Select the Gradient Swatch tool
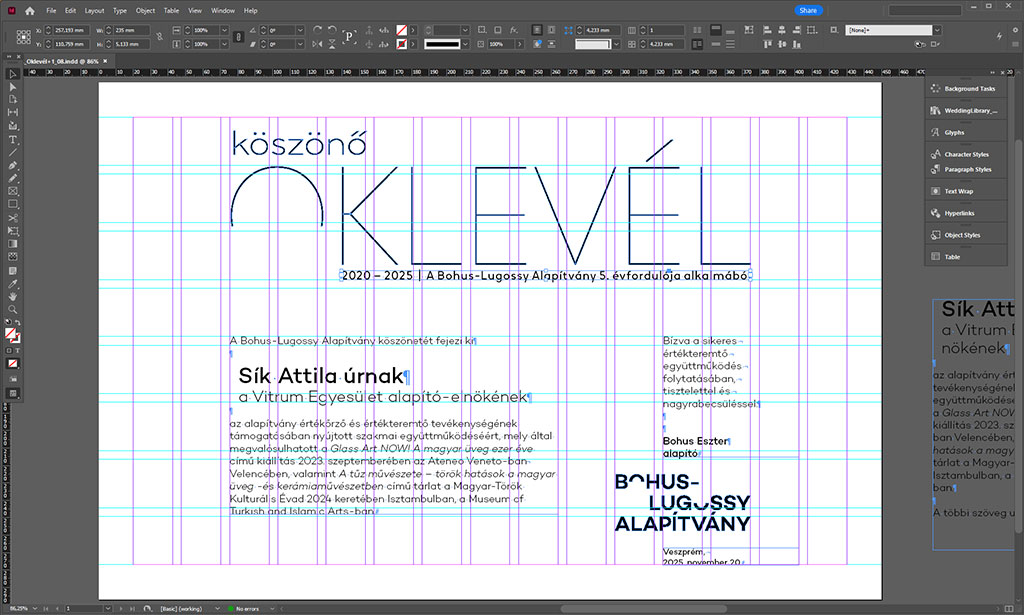 pyautogui.click(x=12, y=244)
